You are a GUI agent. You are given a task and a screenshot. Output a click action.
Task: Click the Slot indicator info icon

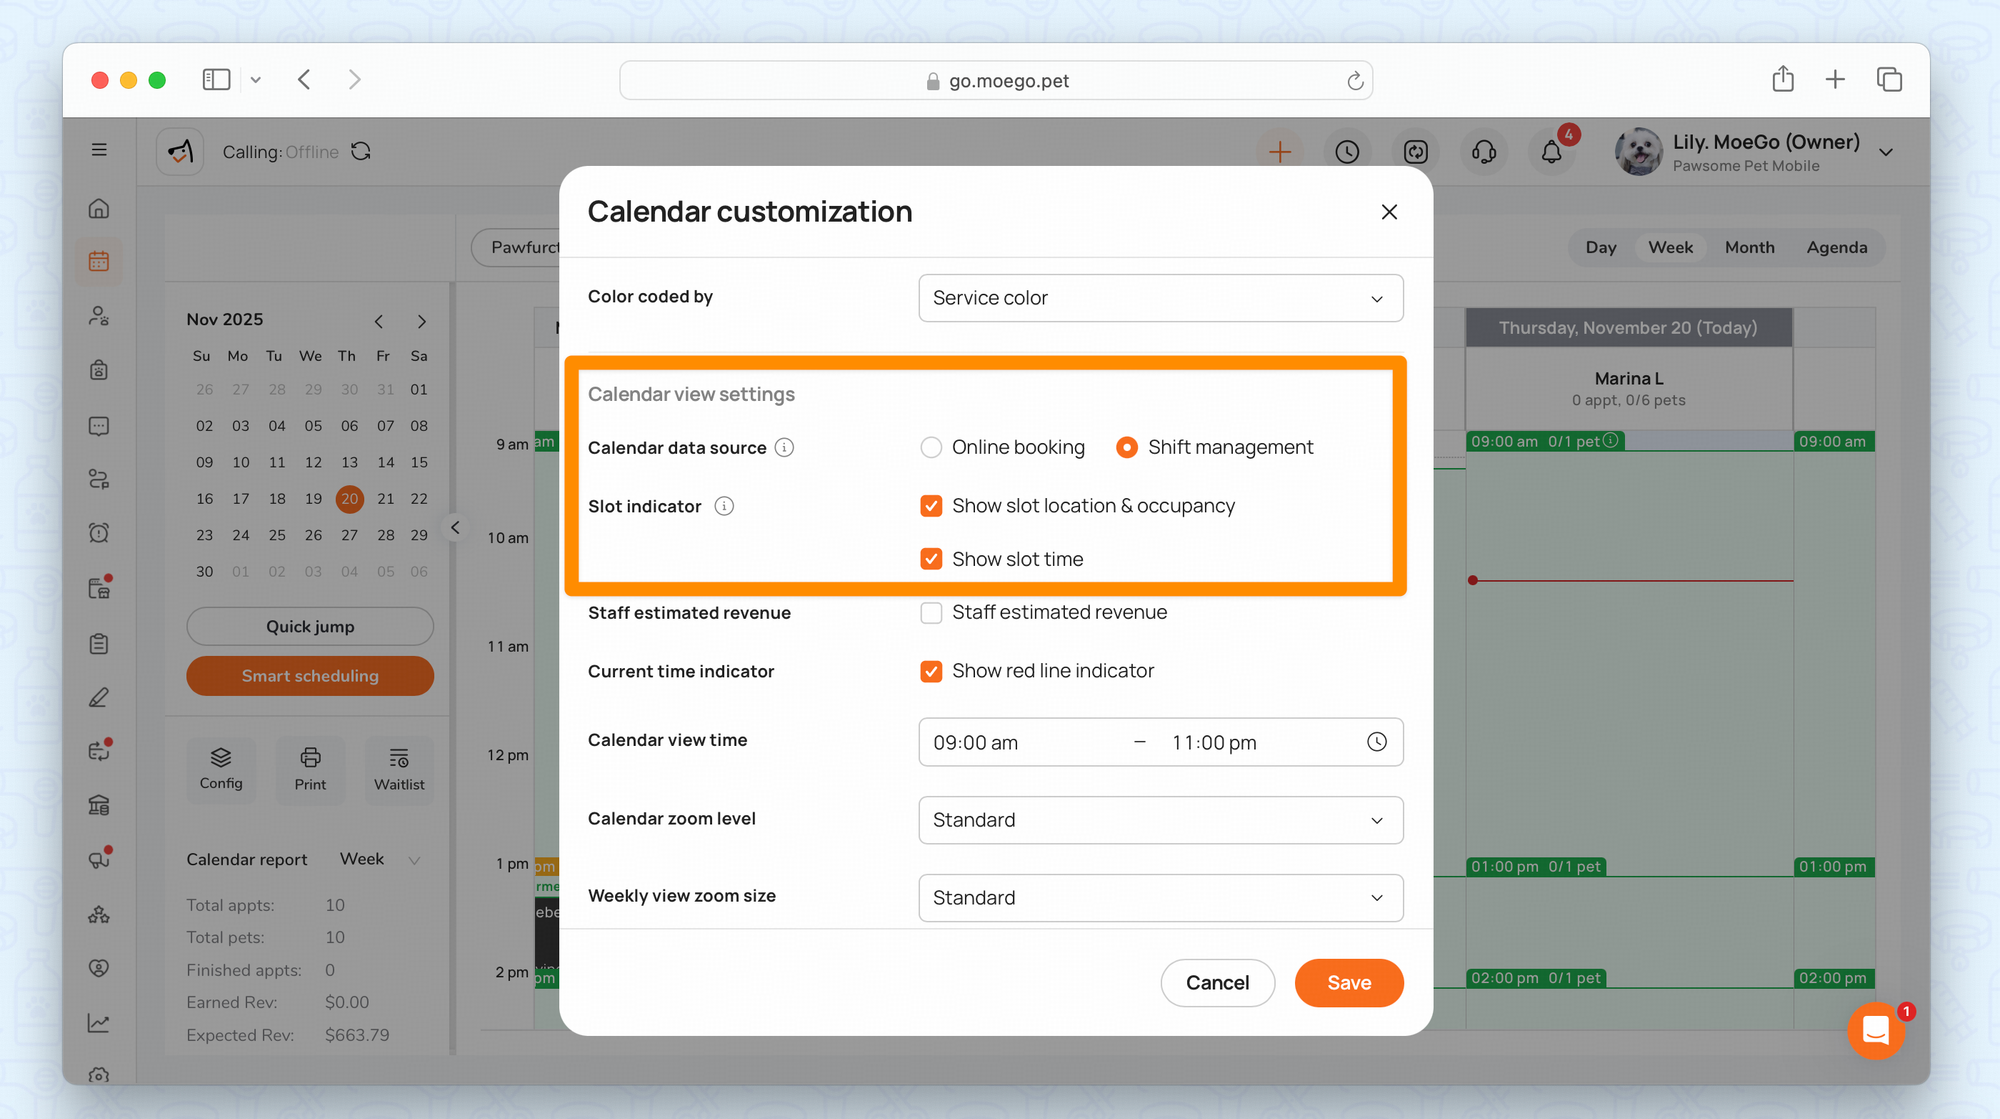[724, 506]
